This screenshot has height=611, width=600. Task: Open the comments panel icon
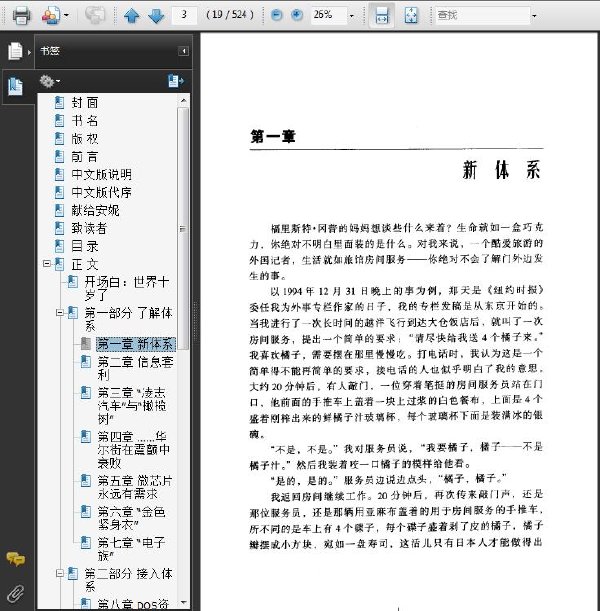16,559
